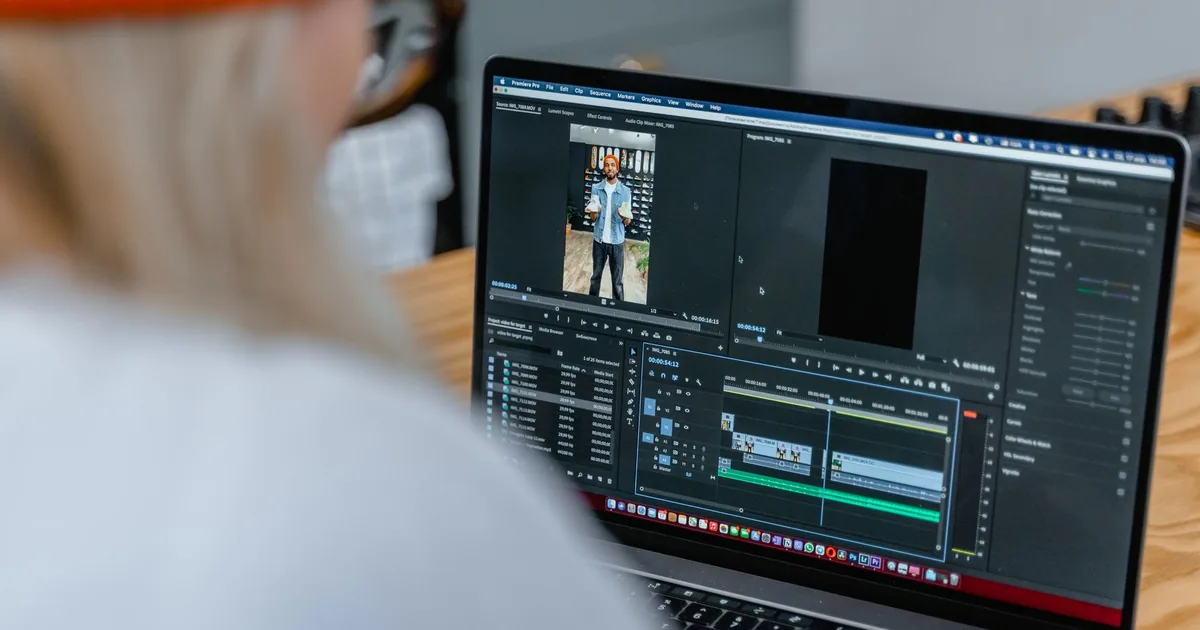Collapse Tone section in Lumetri
The width and height of the screenshot is (1200, 630).
1022,293
